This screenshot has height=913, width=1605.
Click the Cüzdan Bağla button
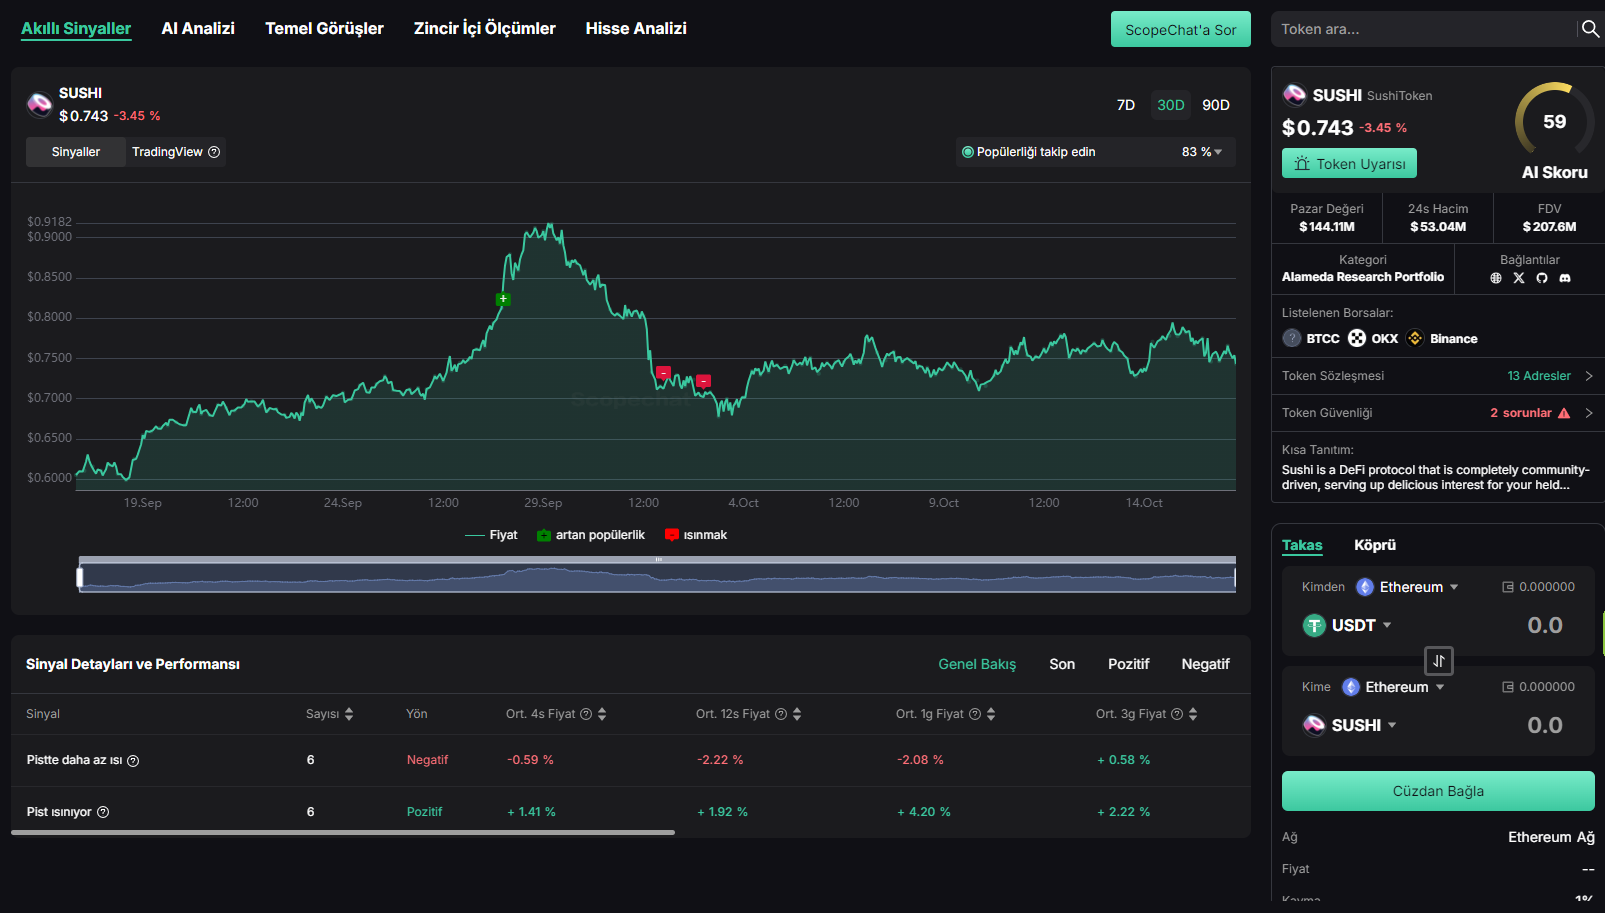tap(1438, 791)
